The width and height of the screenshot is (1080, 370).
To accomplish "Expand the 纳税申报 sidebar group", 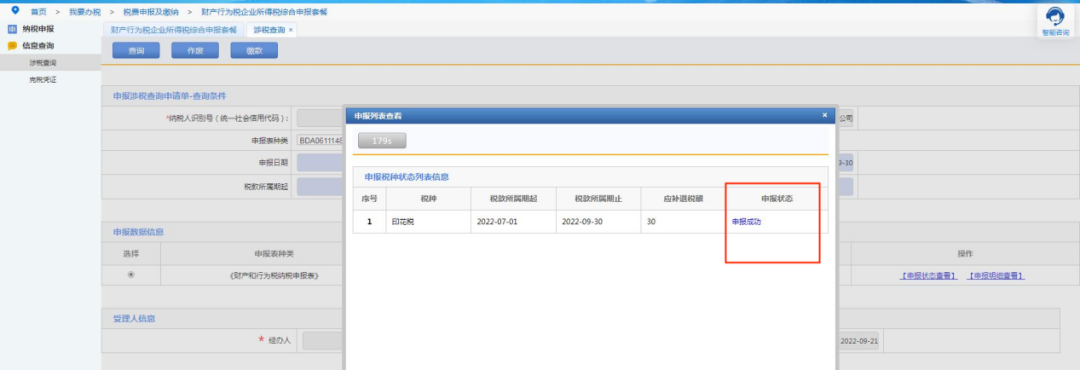I will point(38,29).
